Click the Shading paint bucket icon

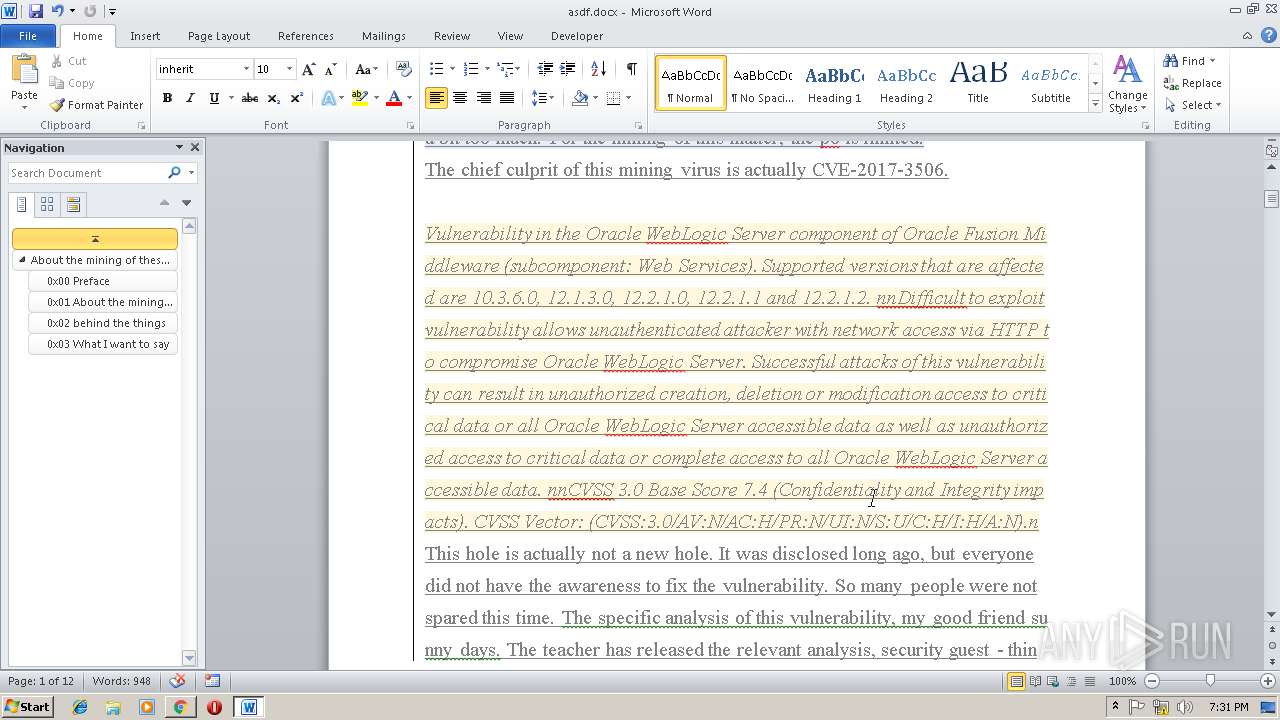tap(580, 98)
